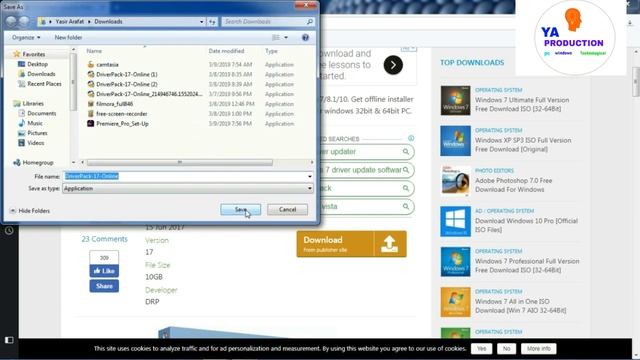
Task: Open the help icon in the dialog
Action: click(x=305, y=38)
